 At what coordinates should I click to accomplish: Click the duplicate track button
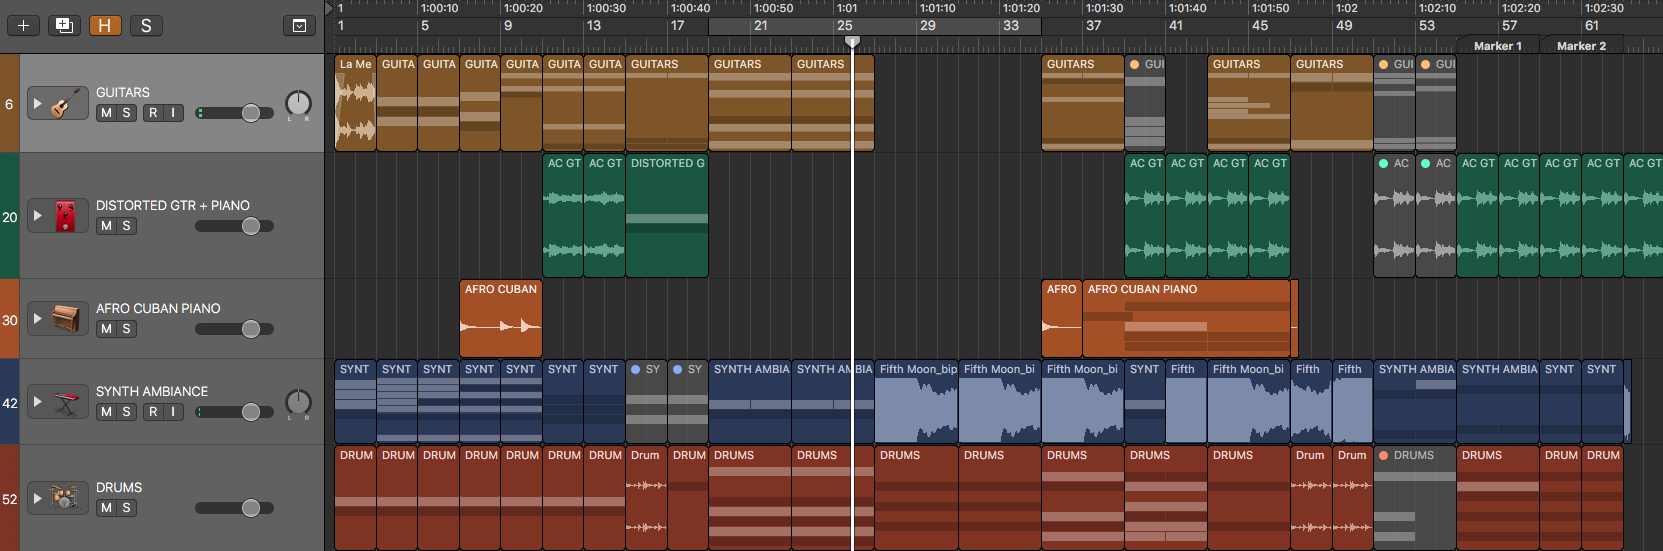coord(64,25)
